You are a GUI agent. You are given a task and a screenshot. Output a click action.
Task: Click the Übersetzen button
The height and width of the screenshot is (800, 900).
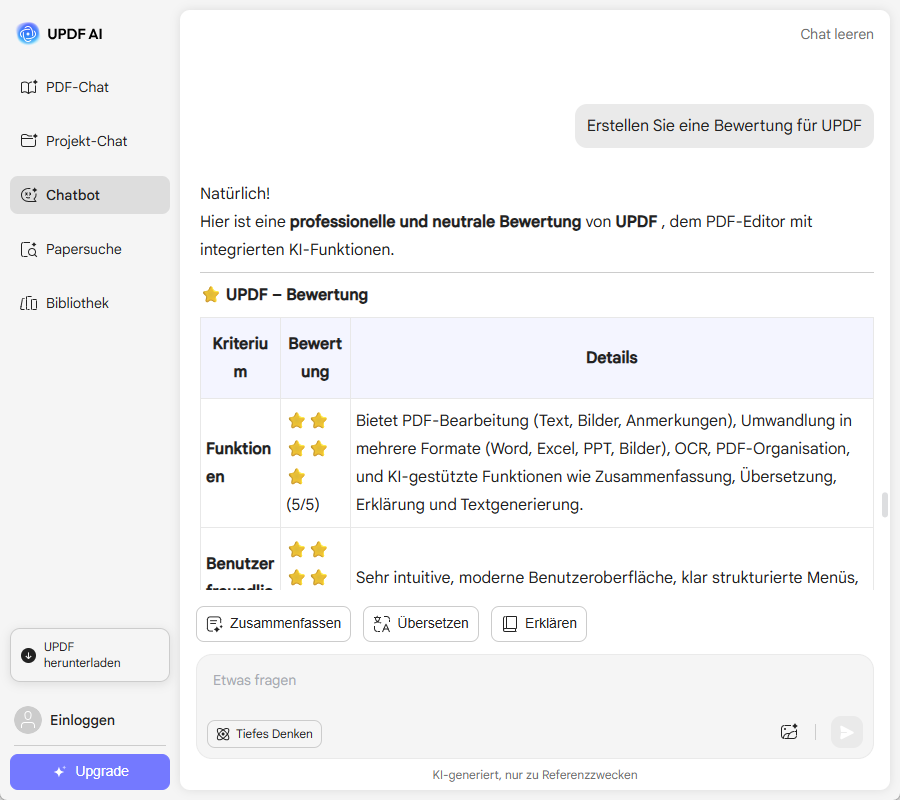pyautogui.click(x=421, y=624)
